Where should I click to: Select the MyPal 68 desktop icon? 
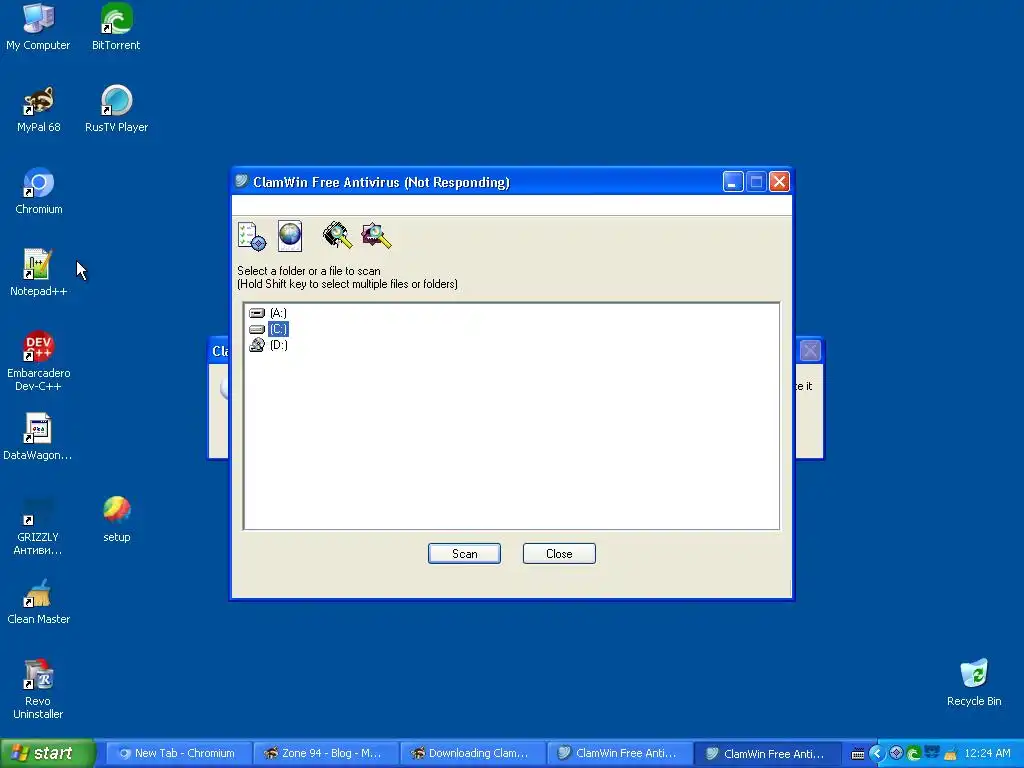(x=39, y=109)
